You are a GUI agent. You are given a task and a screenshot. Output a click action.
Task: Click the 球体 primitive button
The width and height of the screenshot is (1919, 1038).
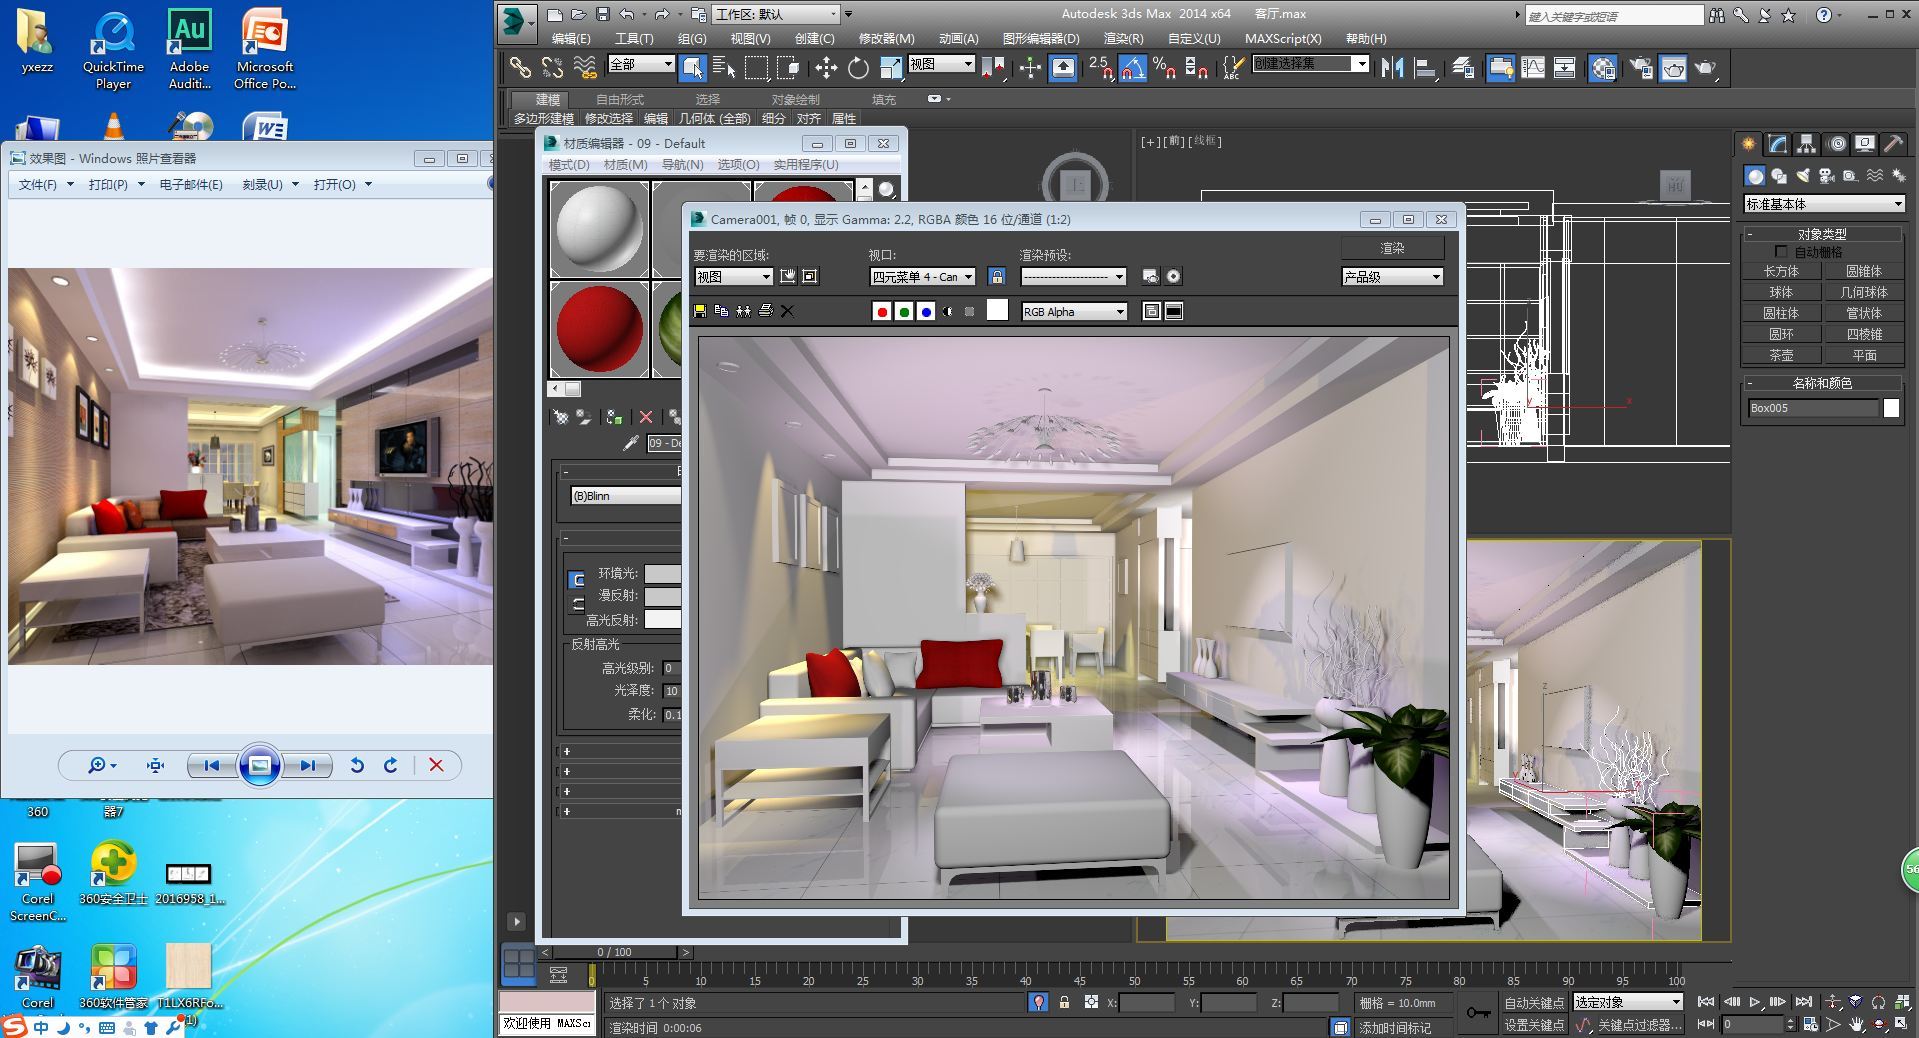pos(1781,292)
